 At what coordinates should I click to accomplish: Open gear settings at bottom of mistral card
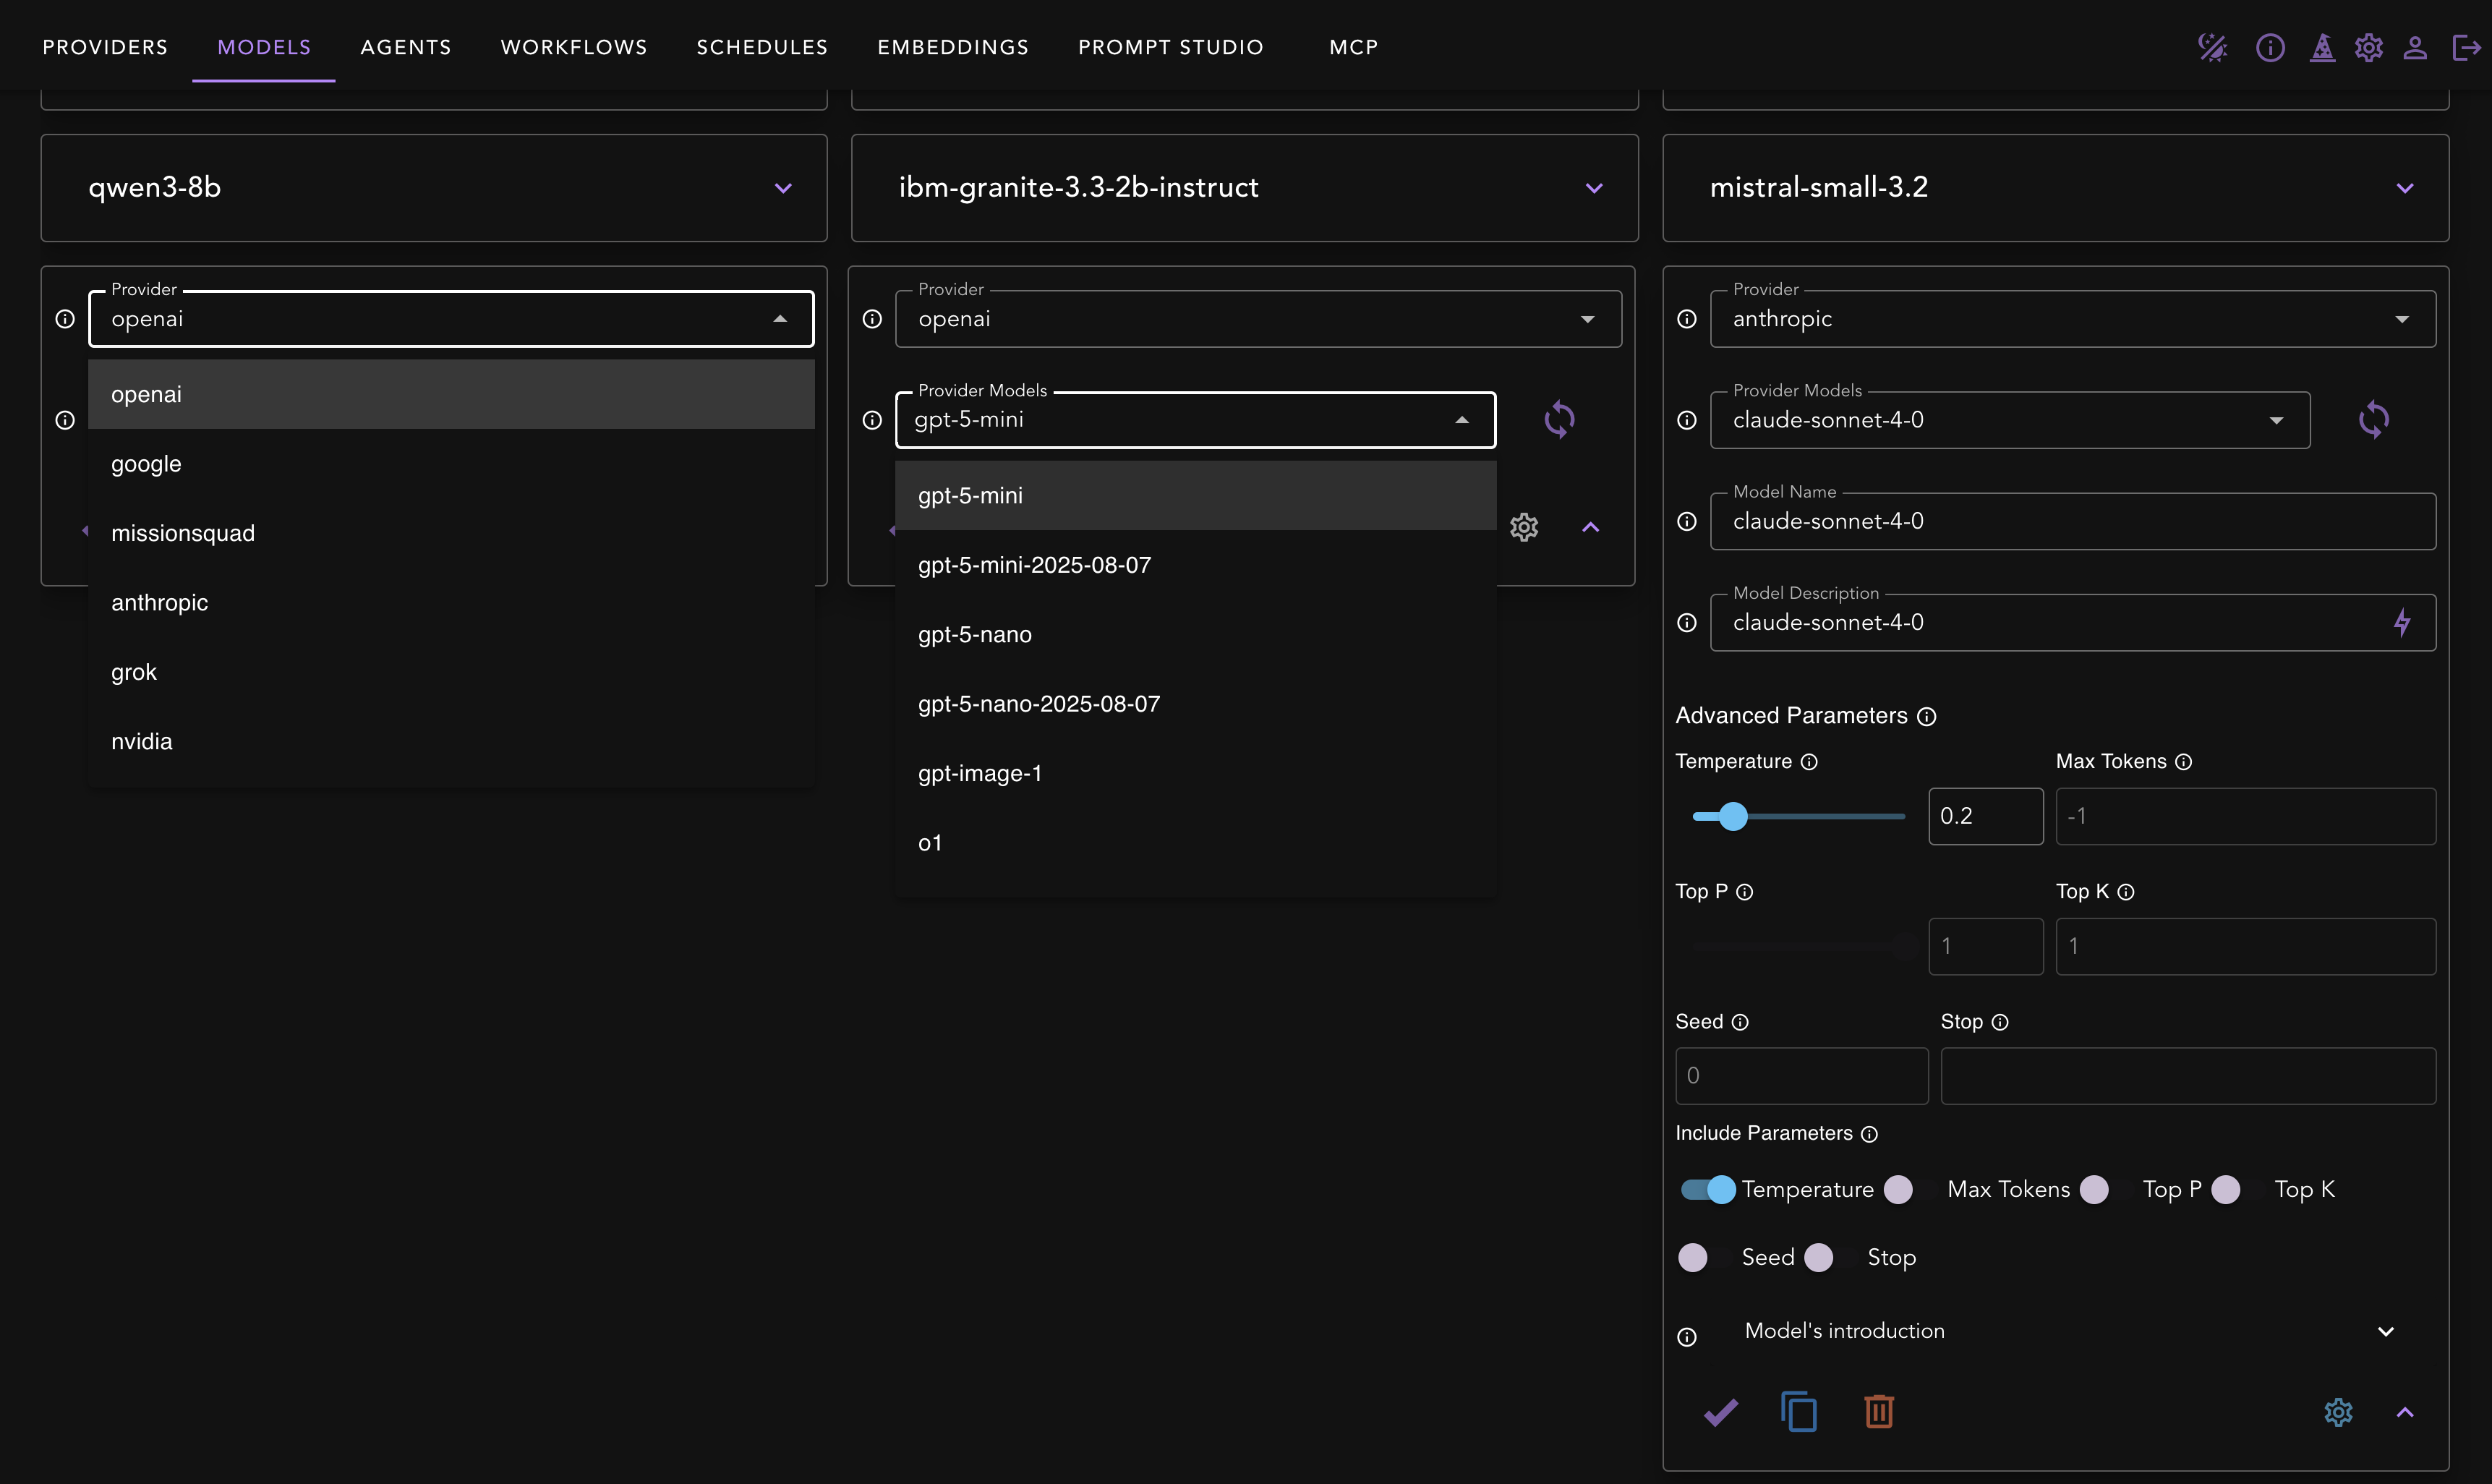click(2338, 1412)
